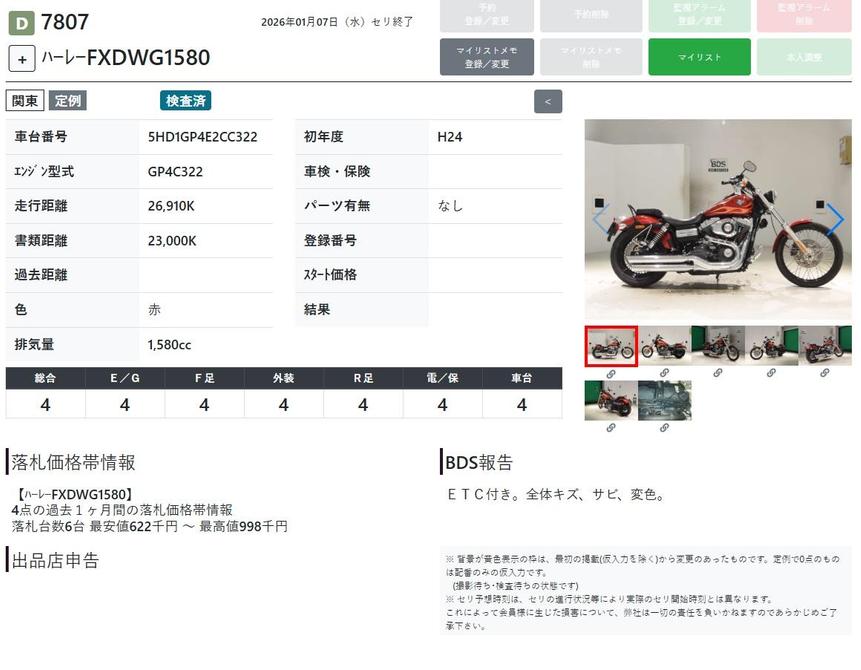Select the engine close-up thumbnail
This screenshot has width=861, height=670.
tap(664, 400)
